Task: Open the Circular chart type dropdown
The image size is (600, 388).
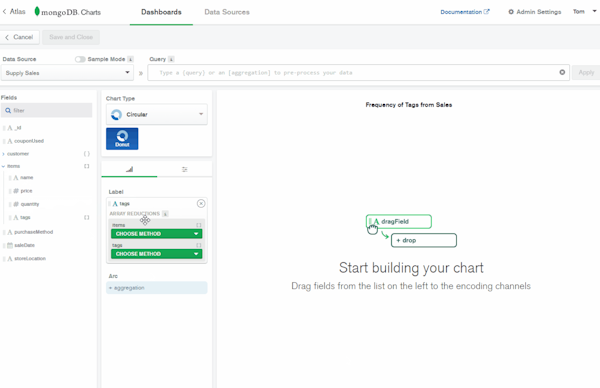Action: [x=157, y=114]
